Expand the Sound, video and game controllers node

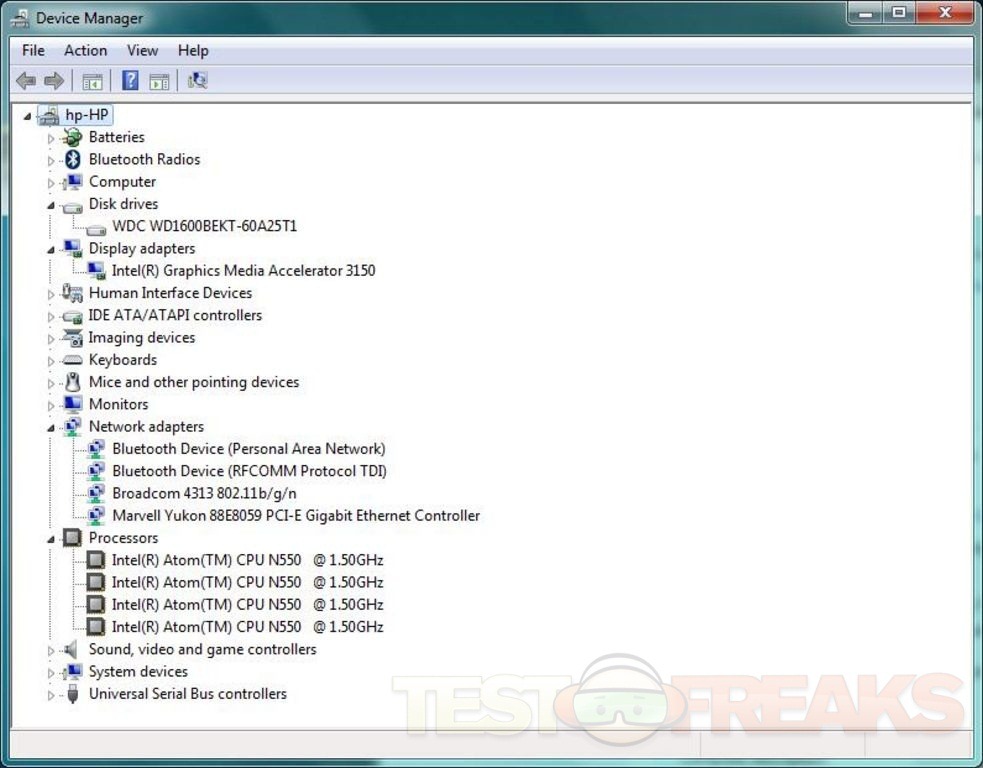[x=51, y=651]
